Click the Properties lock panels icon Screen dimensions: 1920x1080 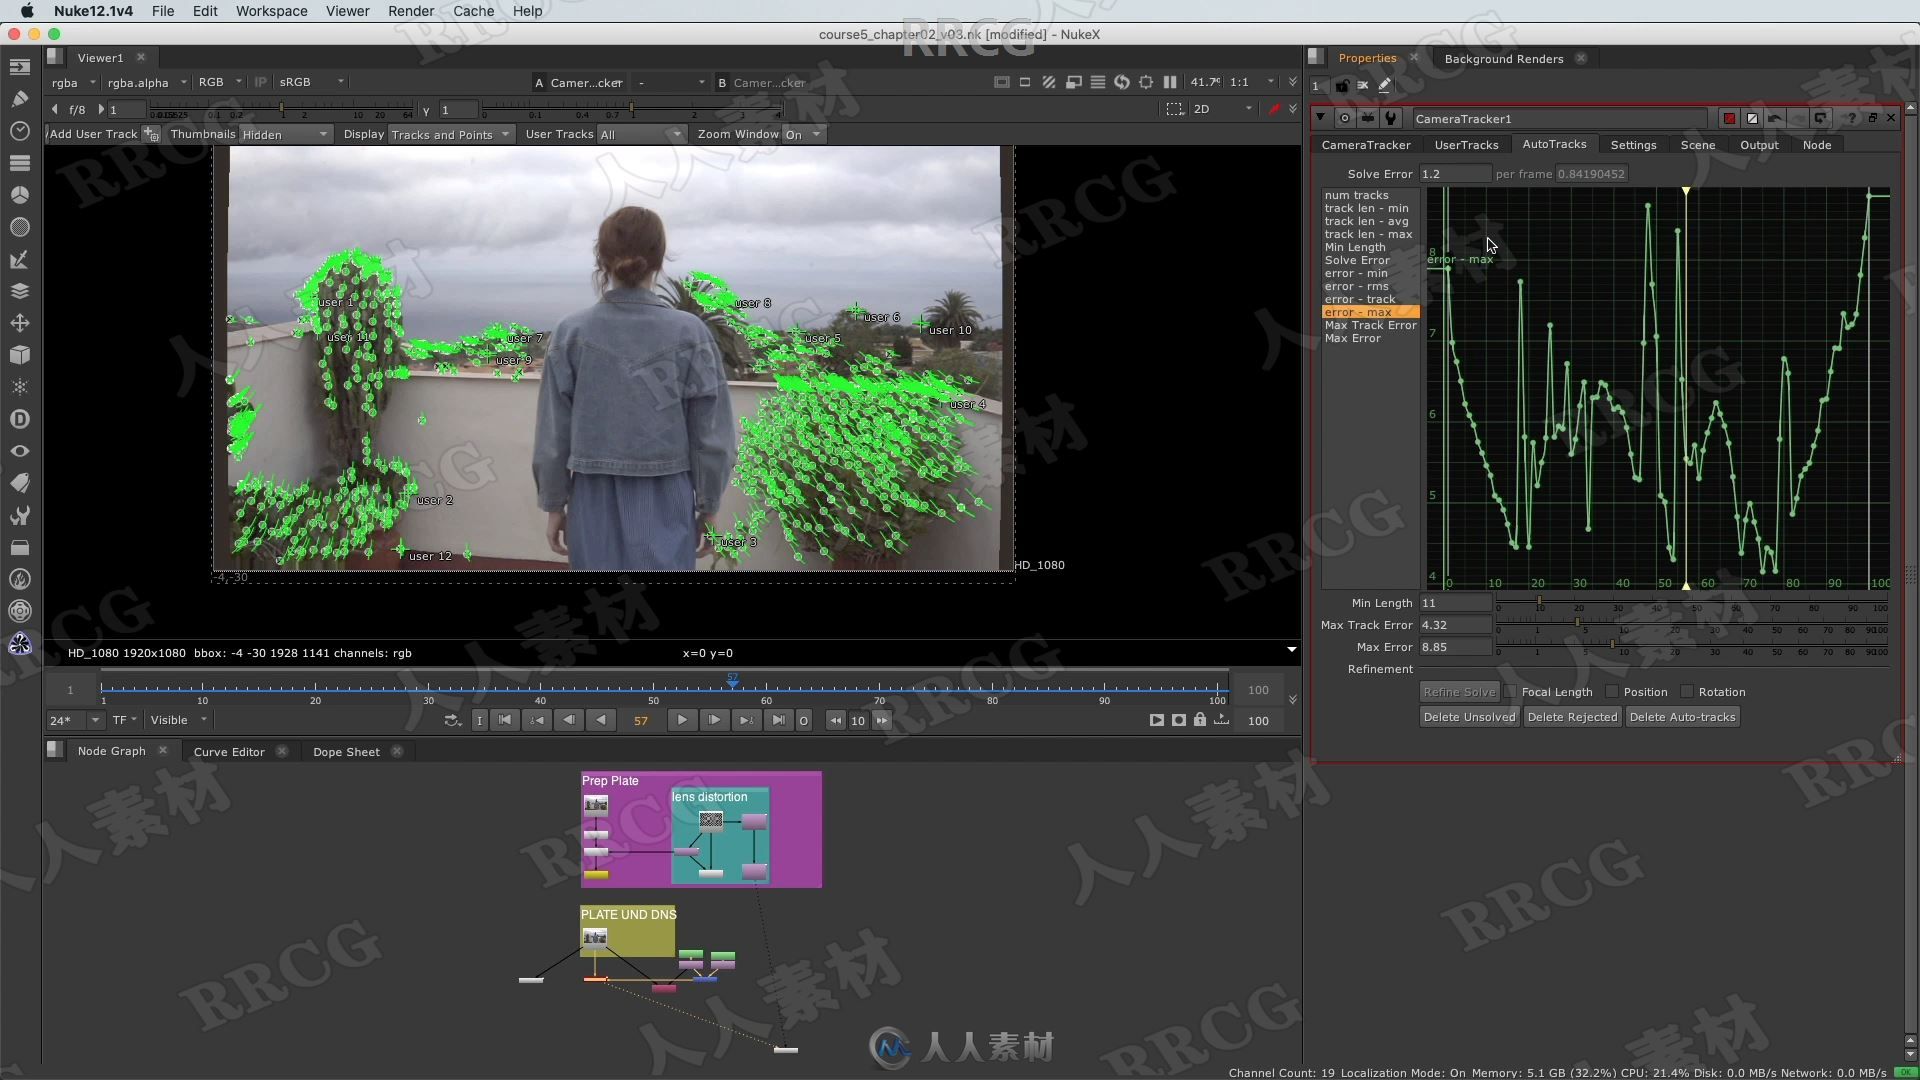[x=1342, y=85]
